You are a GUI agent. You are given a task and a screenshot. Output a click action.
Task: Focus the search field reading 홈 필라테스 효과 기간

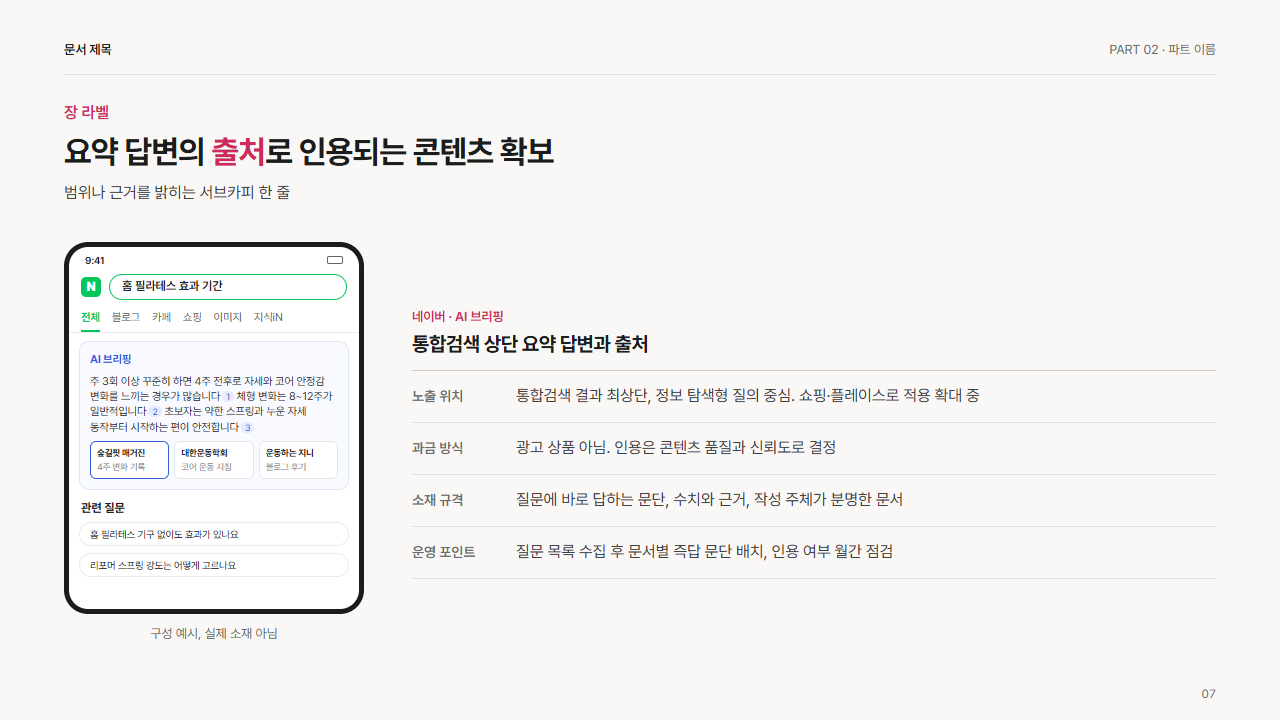228,287
